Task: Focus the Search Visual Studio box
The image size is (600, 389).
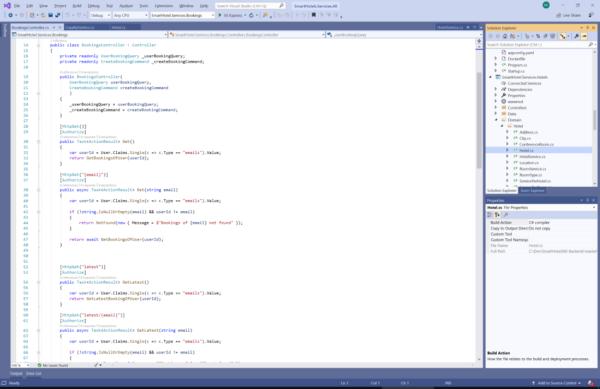Action: tap(250, 6)
